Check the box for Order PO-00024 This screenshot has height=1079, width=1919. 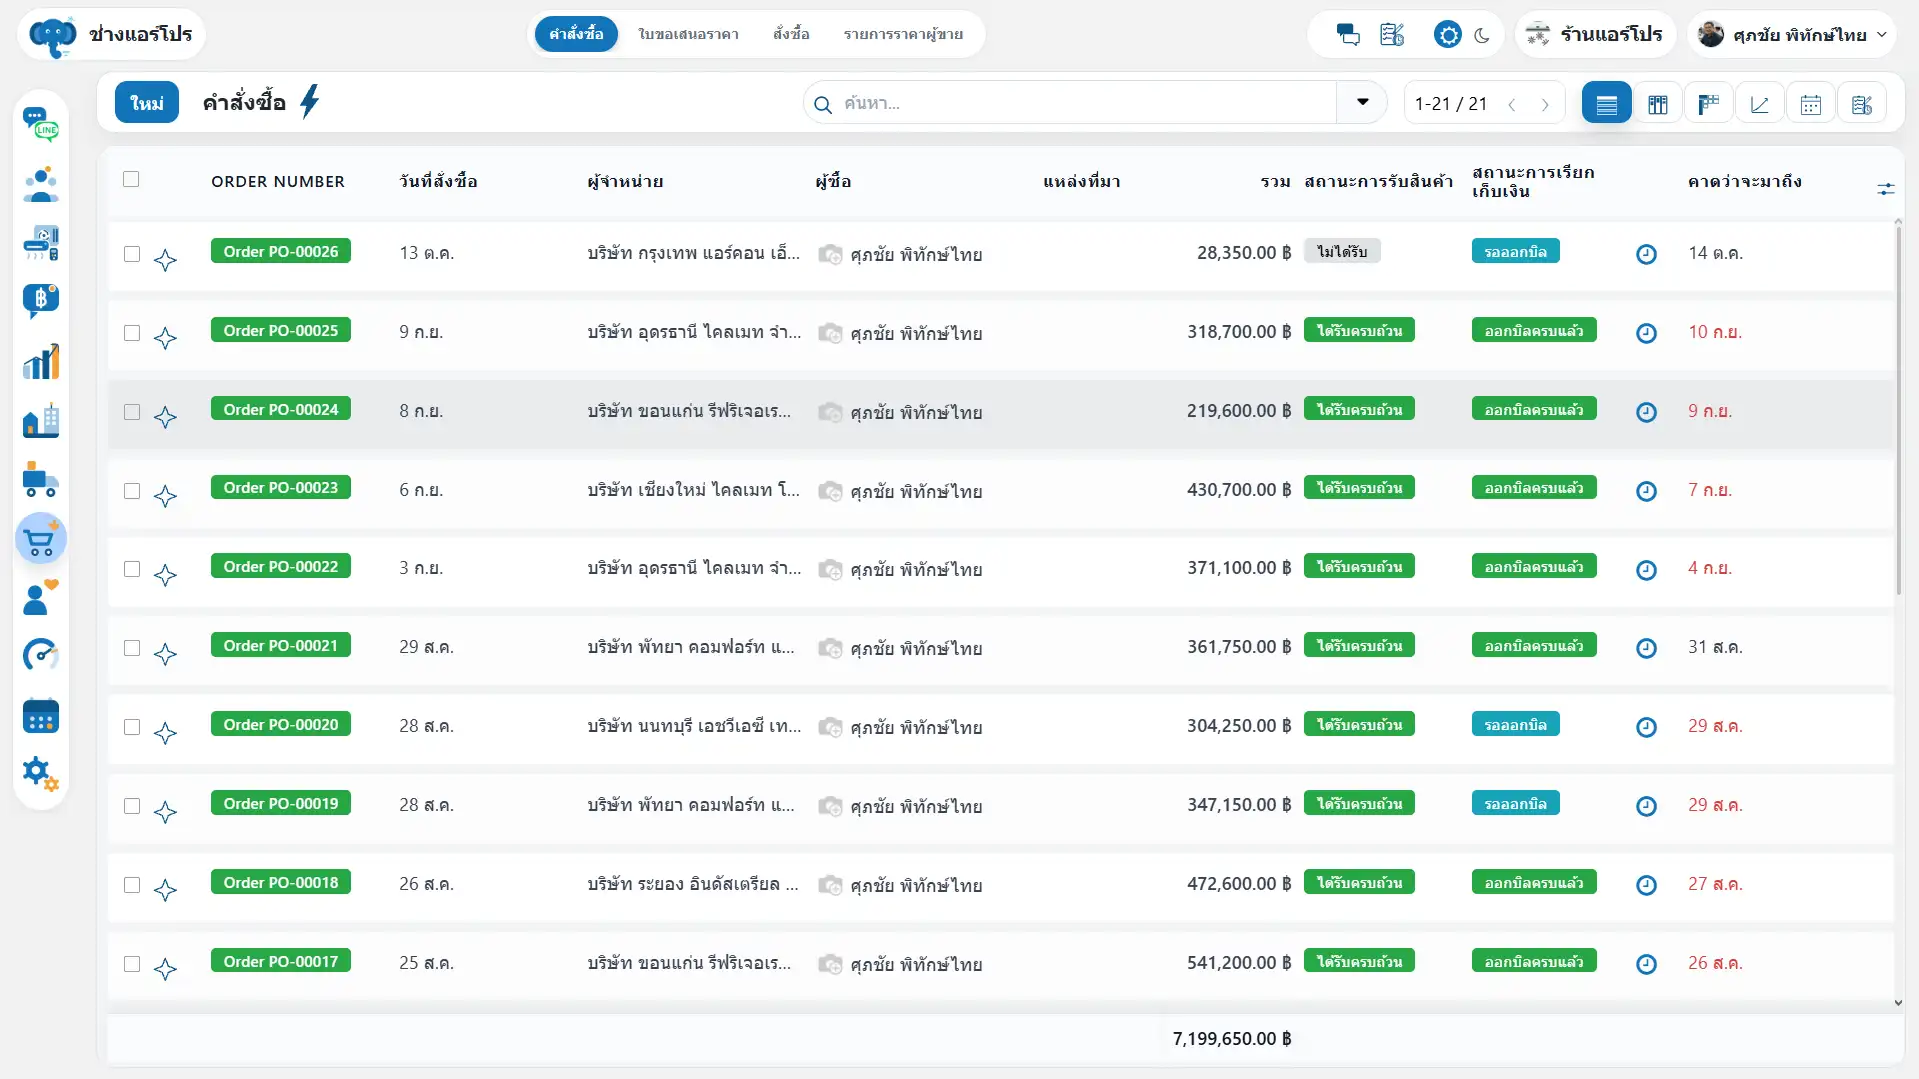coord(132,412)
